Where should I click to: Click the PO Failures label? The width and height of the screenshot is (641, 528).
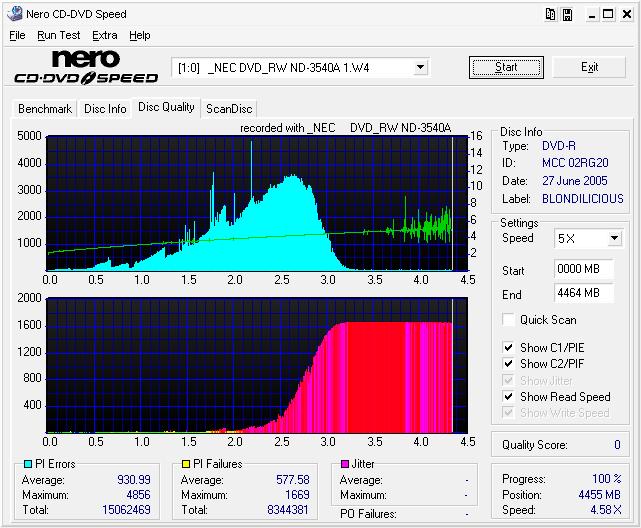pos(368,514)
